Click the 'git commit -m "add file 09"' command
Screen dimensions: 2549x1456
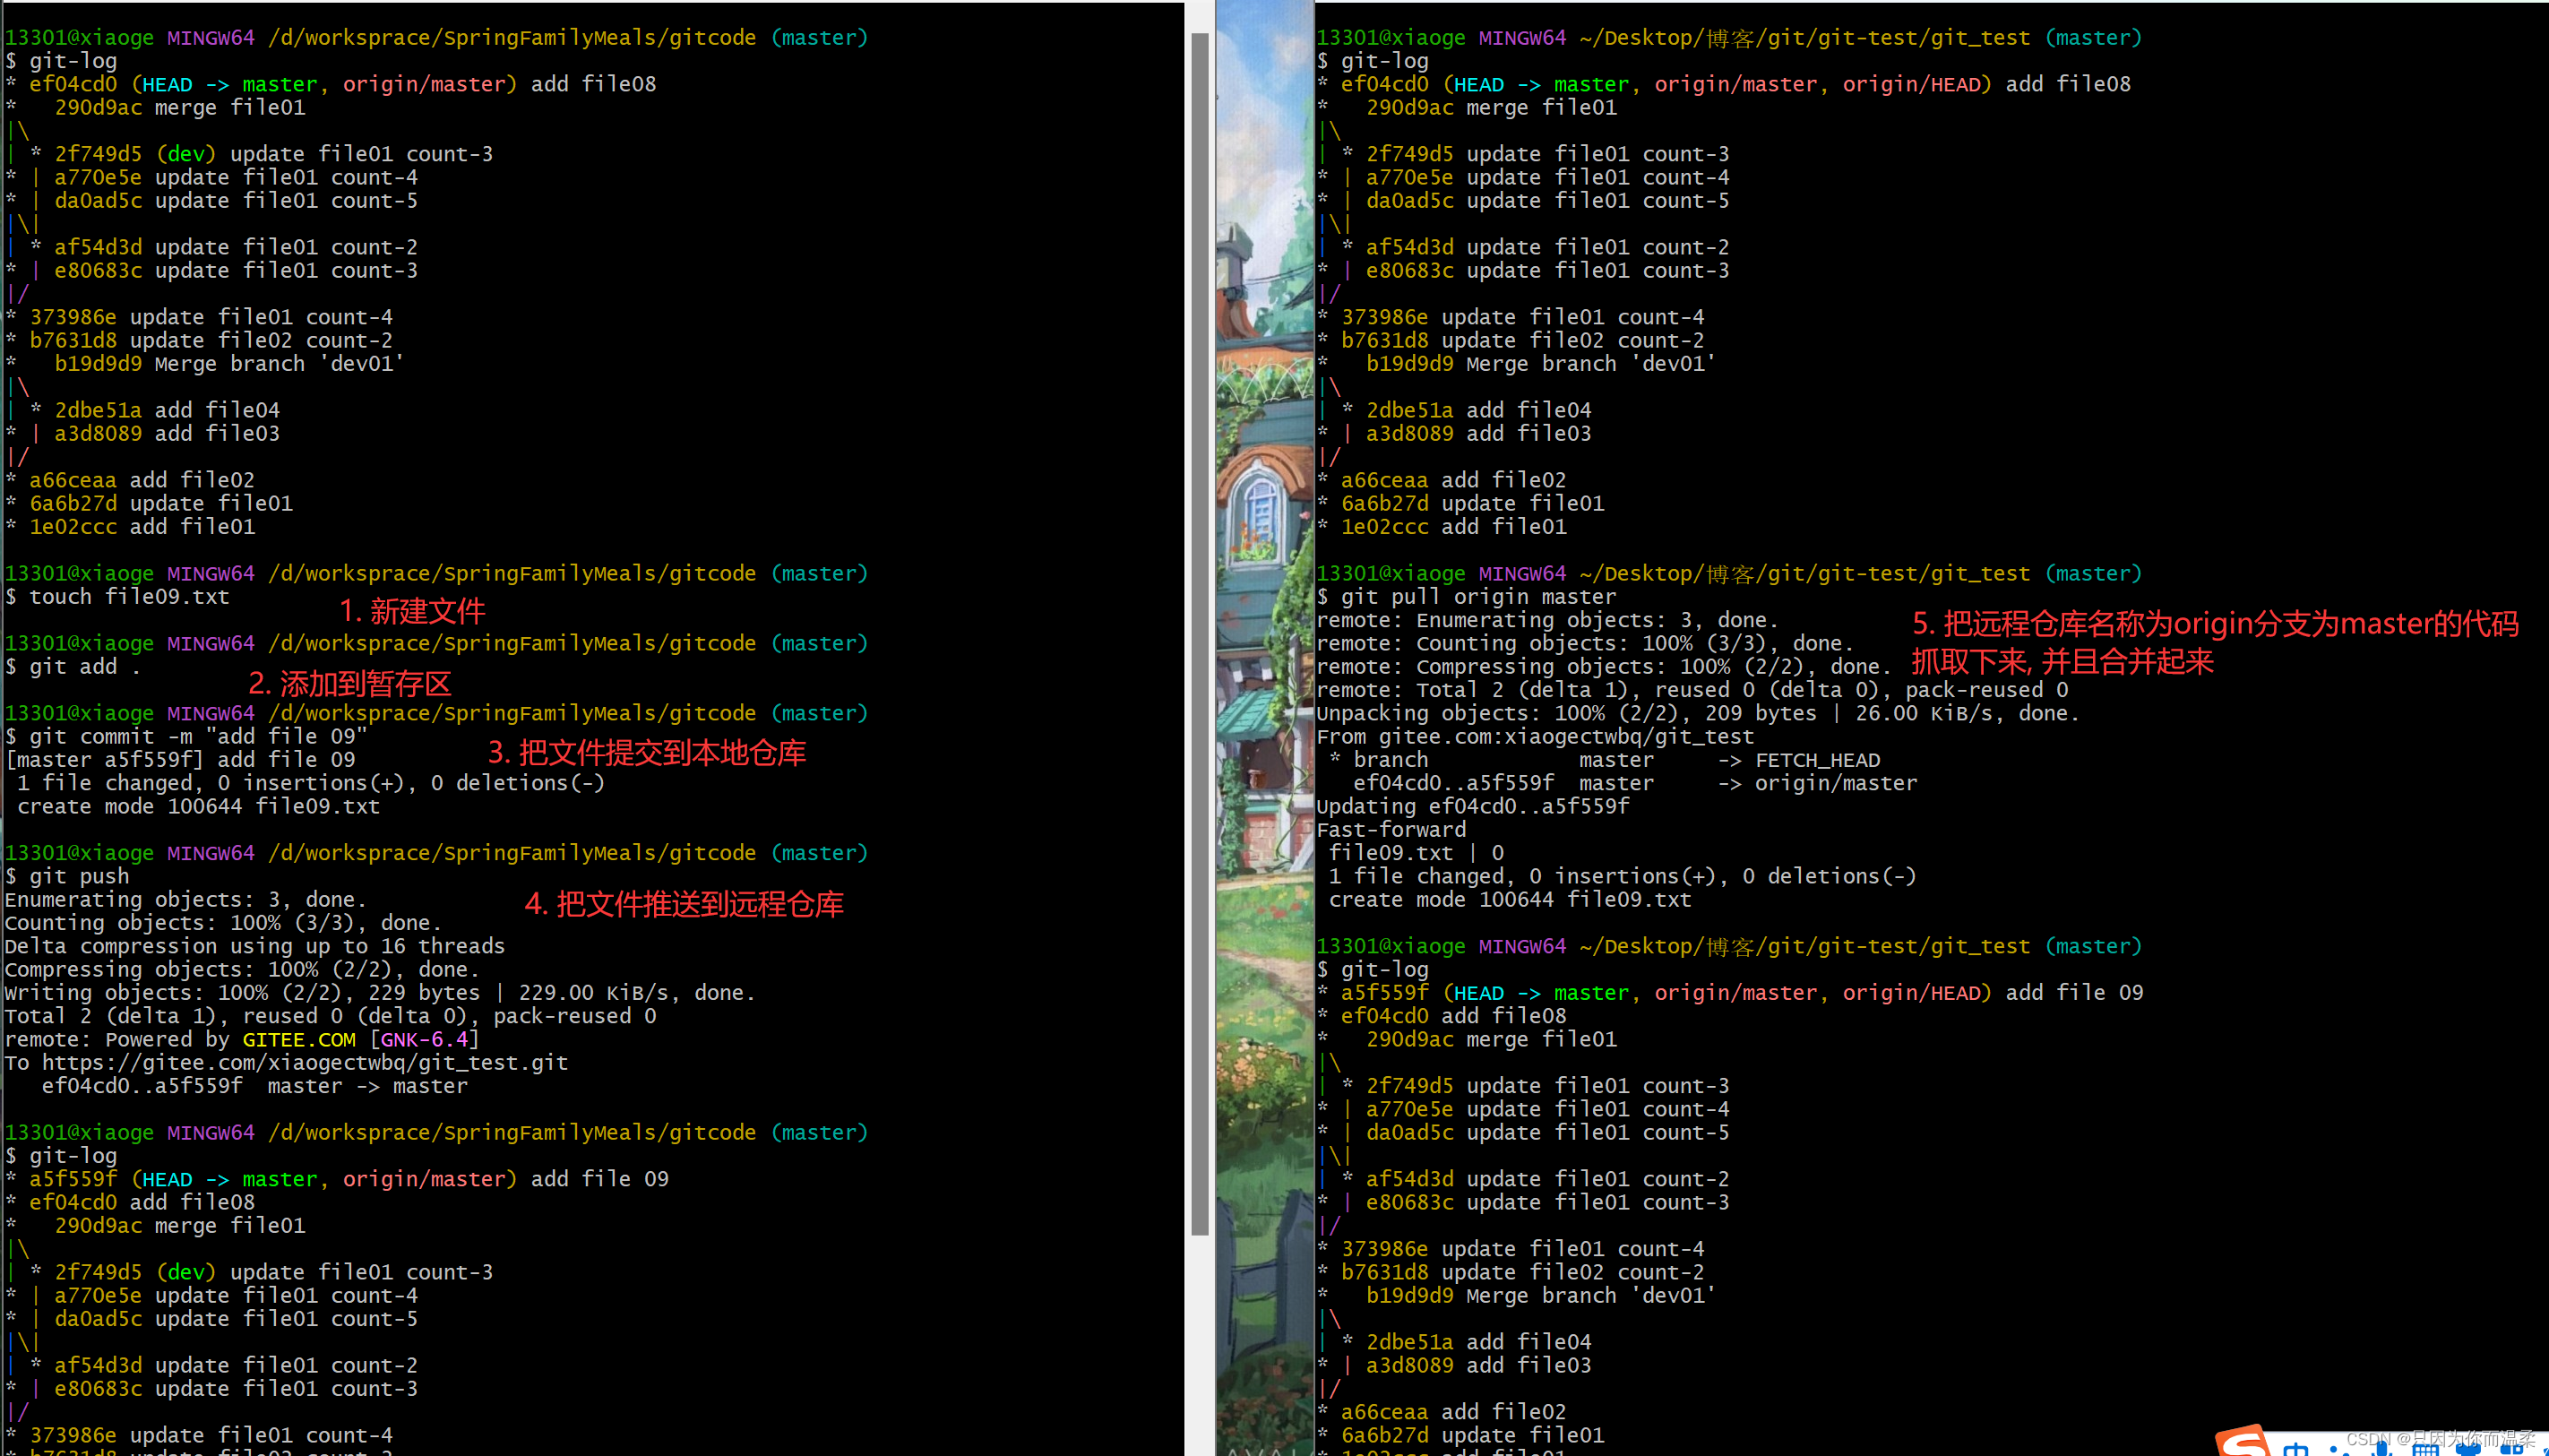(x=198, y=736)
